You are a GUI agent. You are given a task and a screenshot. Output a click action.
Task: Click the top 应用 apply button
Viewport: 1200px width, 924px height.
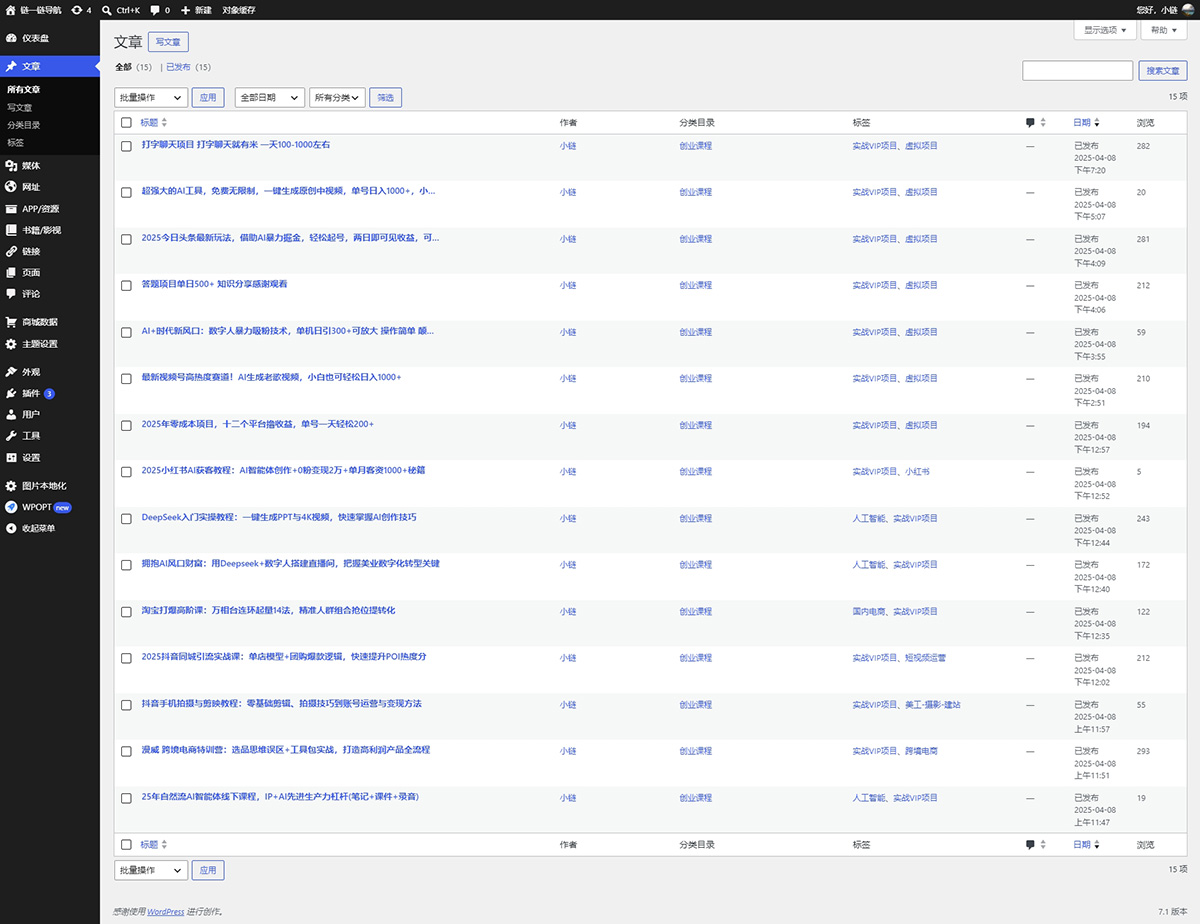[x=208, y=97]
